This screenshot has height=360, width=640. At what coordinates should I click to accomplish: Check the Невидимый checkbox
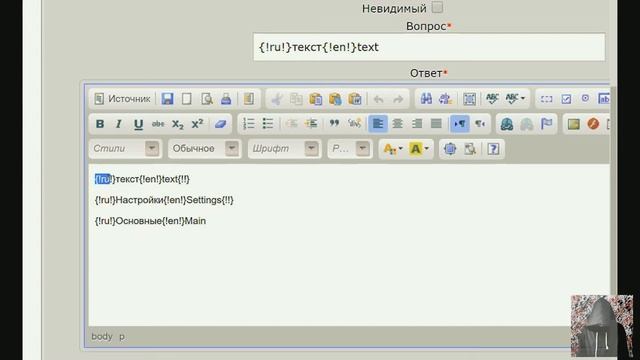coord(437,7)
